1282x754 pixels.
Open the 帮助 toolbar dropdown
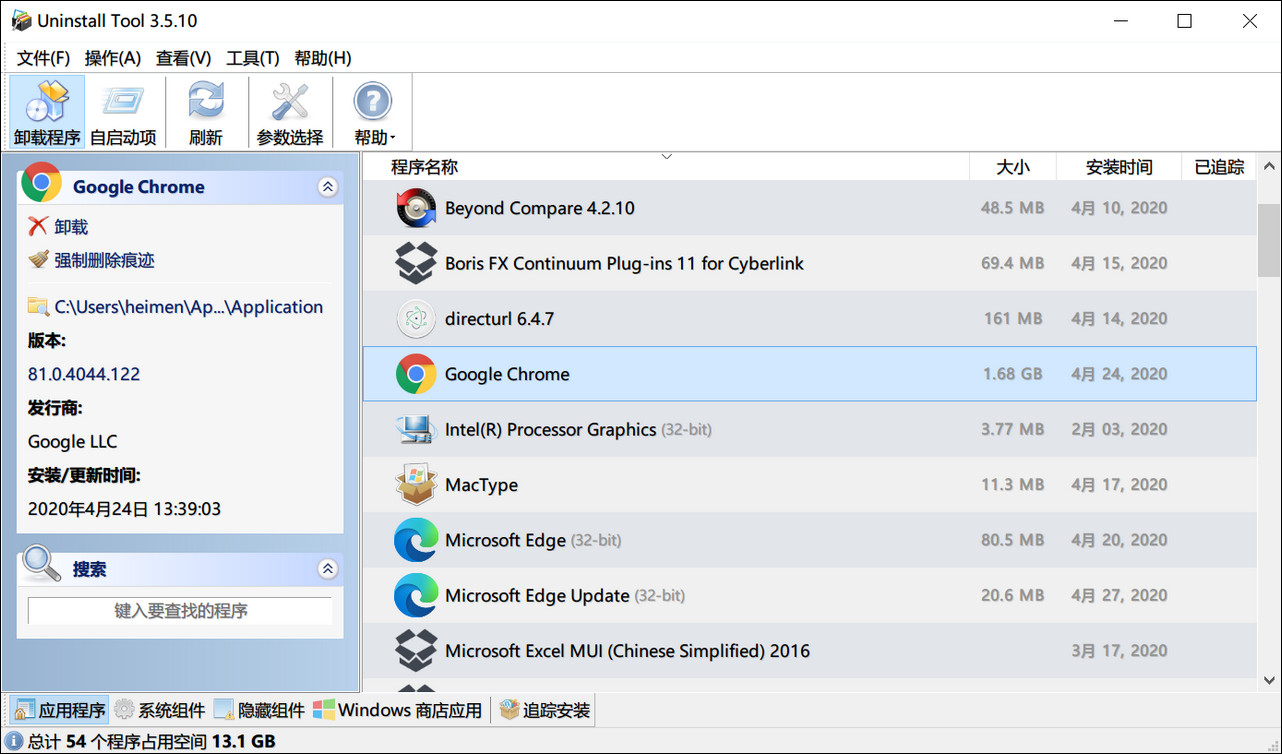[x=374, y=113]
